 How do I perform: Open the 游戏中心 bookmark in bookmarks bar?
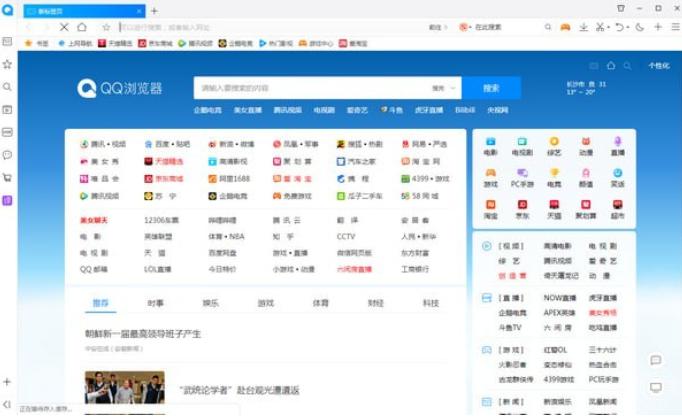pyautogui.click(x=316, y=43)
